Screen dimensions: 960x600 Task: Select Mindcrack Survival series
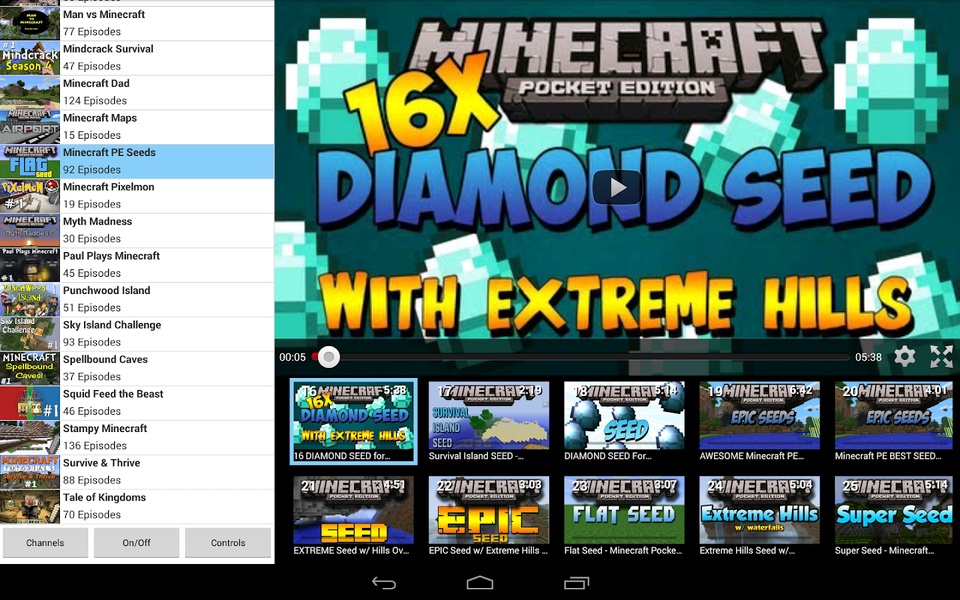[137, 58]
